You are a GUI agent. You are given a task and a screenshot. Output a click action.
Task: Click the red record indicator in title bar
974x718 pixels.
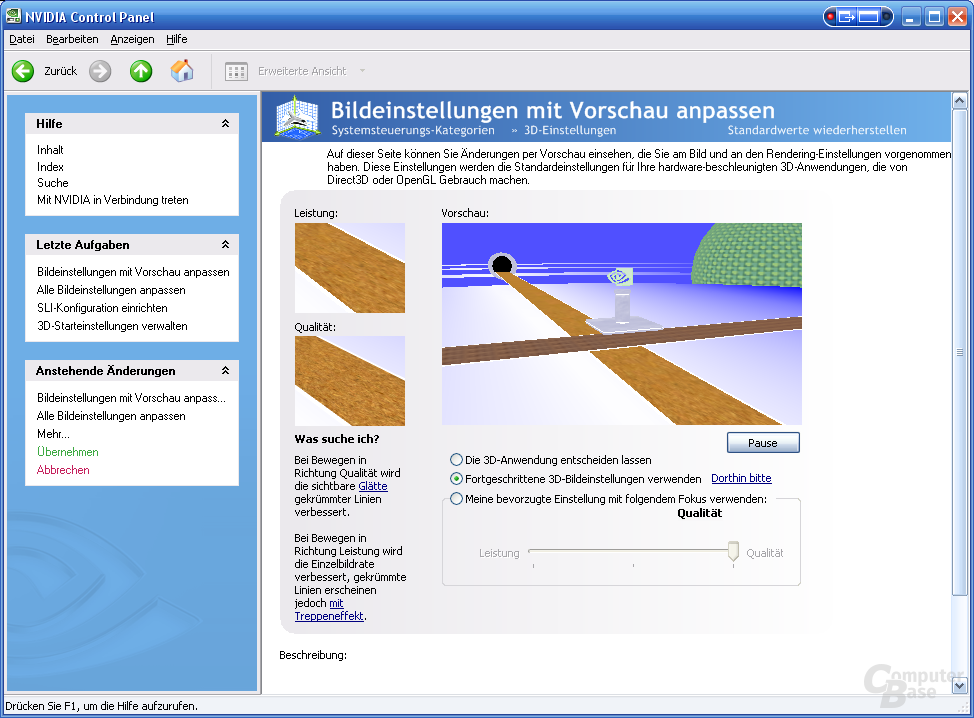831,17
